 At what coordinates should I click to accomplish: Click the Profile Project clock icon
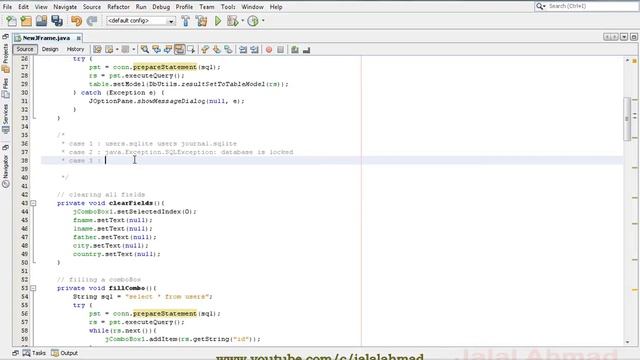(x=253, y=21)
